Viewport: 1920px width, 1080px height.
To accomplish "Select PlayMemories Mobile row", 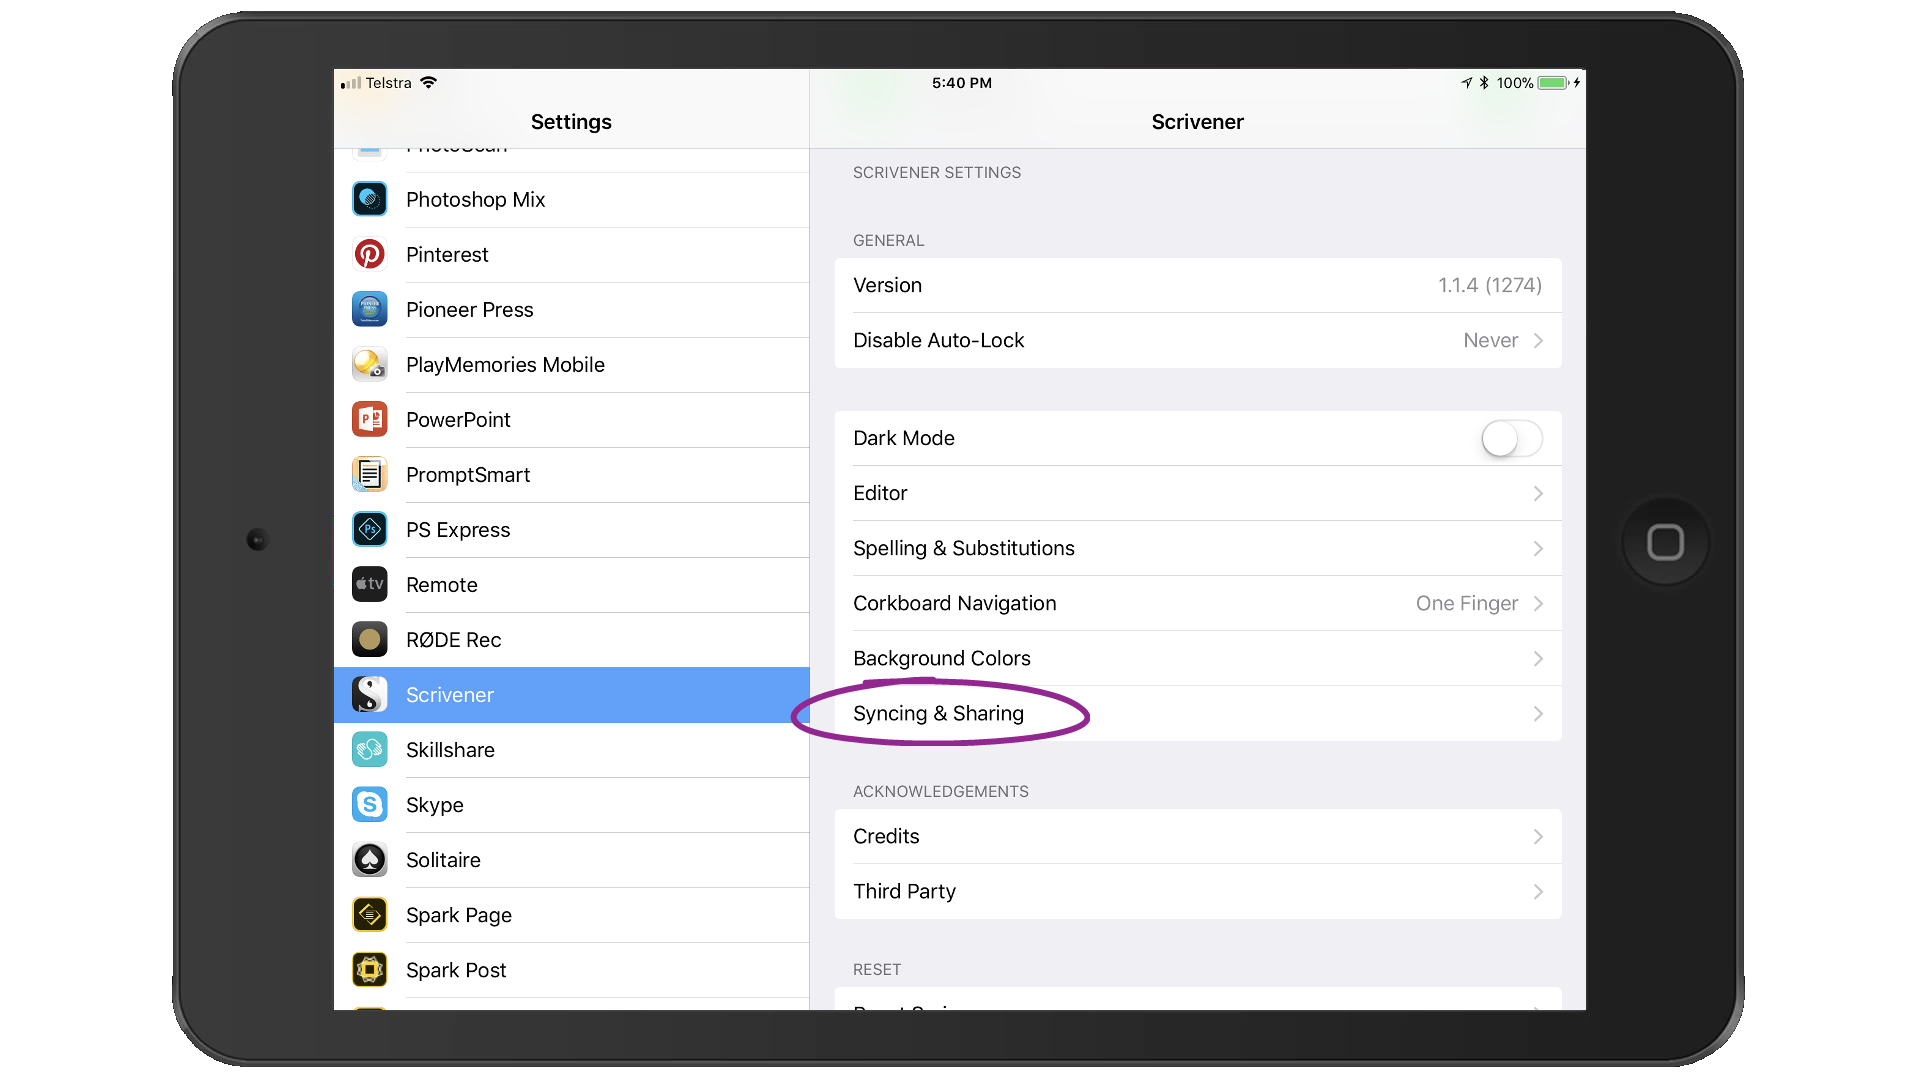I will point(571,365).
